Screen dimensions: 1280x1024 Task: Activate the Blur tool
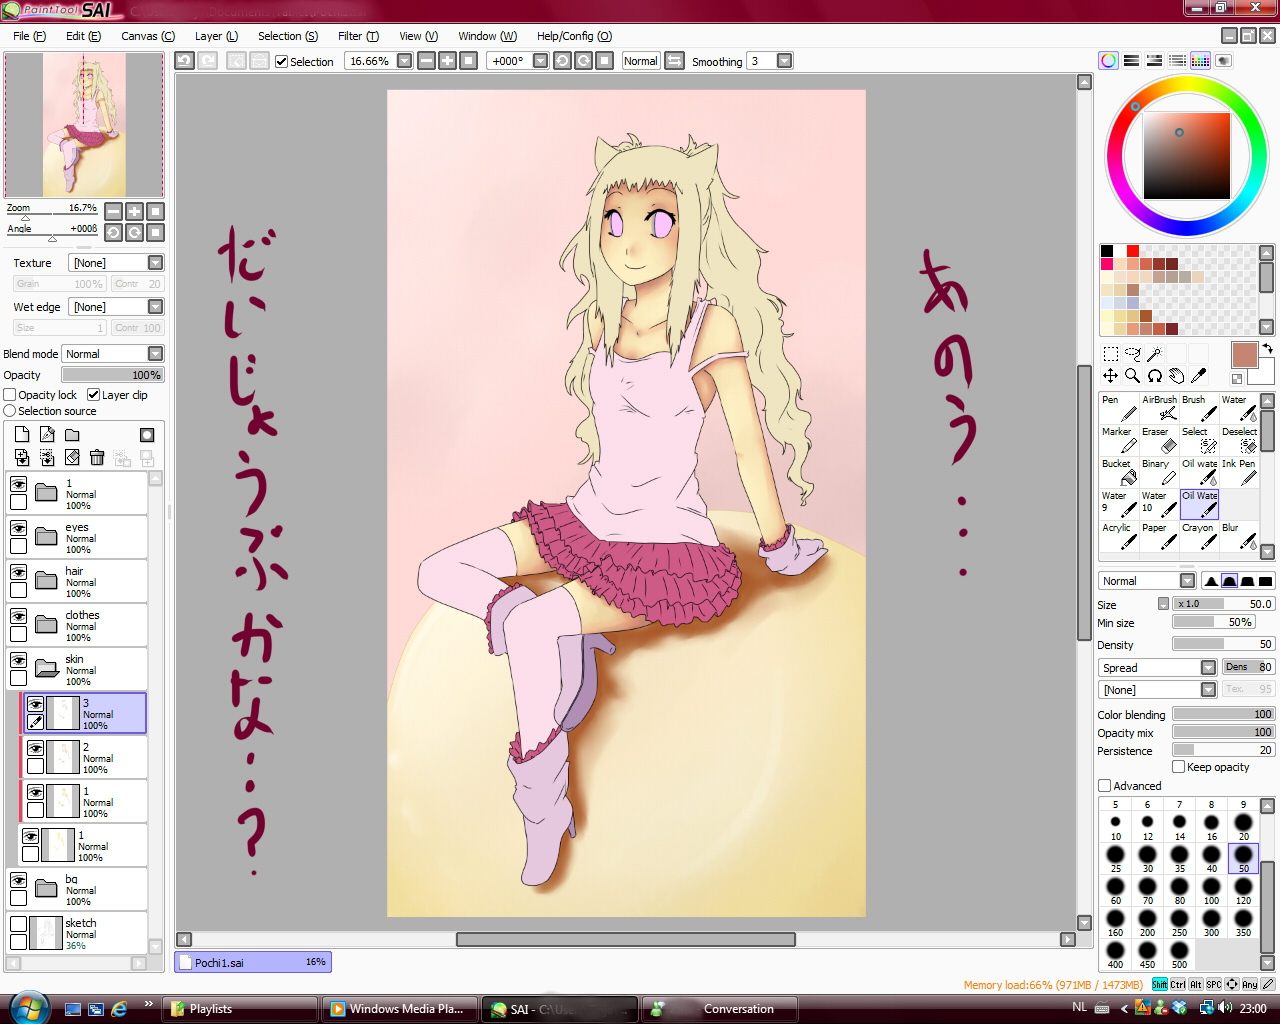tap(1239, 535)
